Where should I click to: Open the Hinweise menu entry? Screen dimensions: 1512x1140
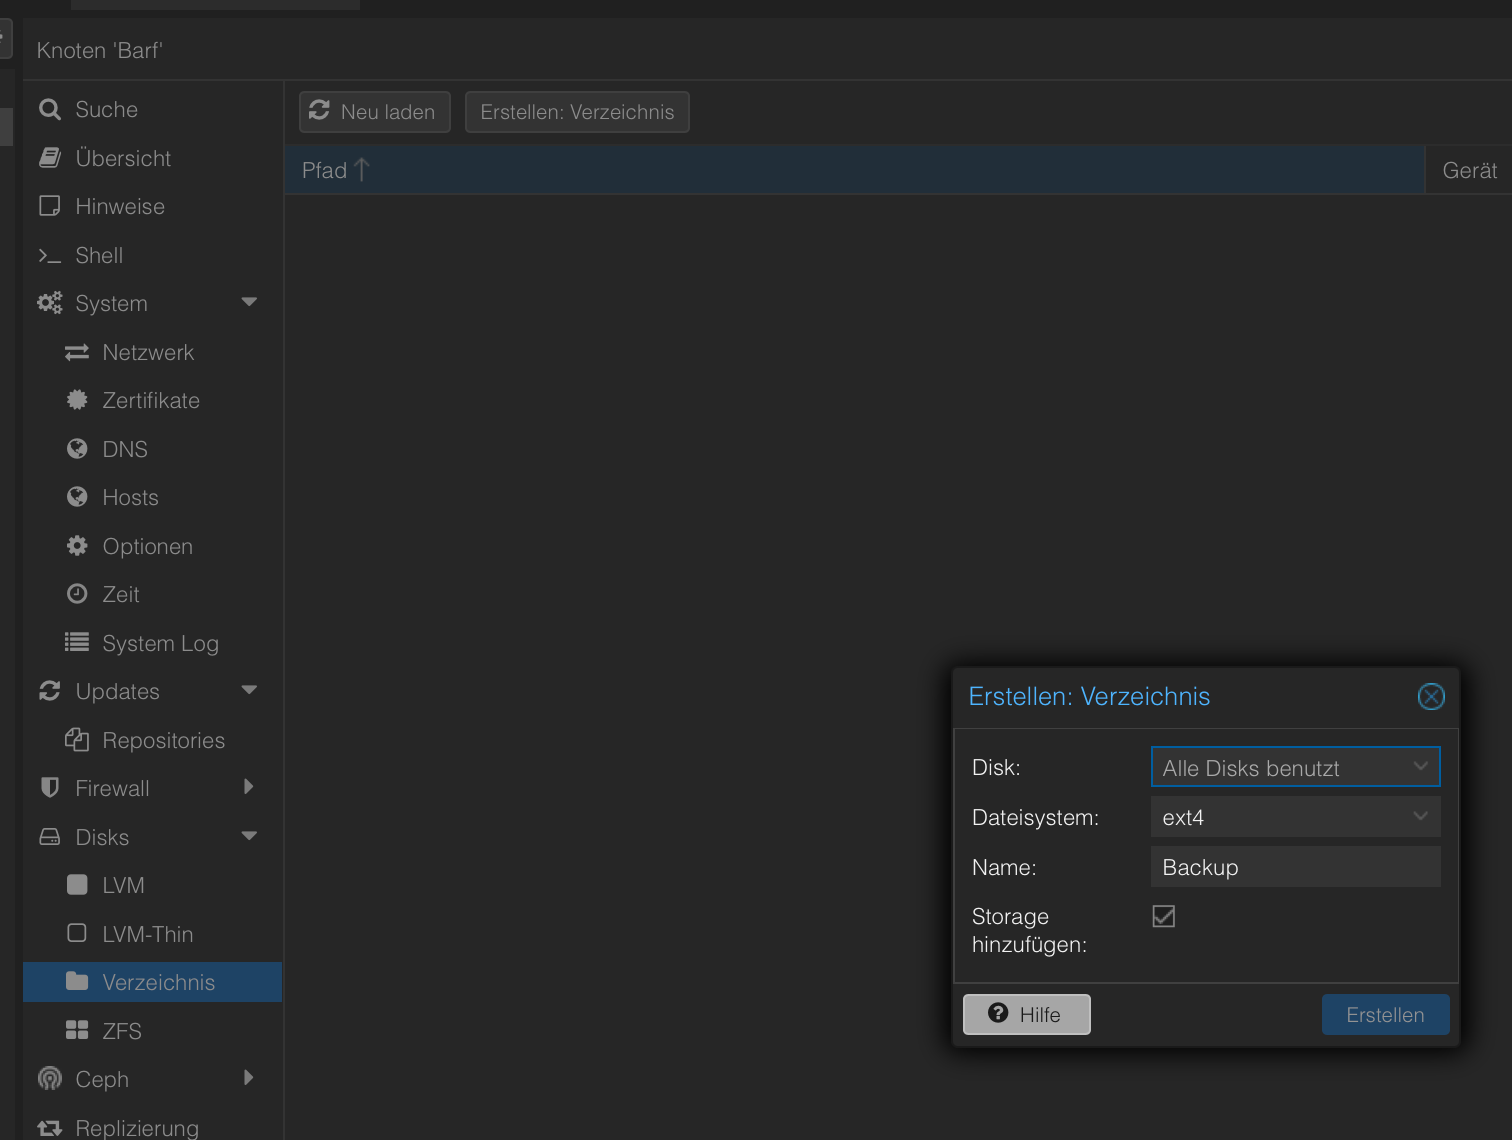(x=152, y=206)
